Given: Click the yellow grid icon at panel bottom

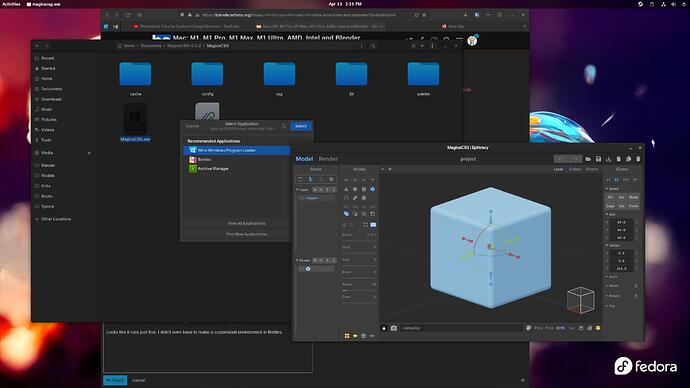Looking at the screenshot, I should 347,336.
